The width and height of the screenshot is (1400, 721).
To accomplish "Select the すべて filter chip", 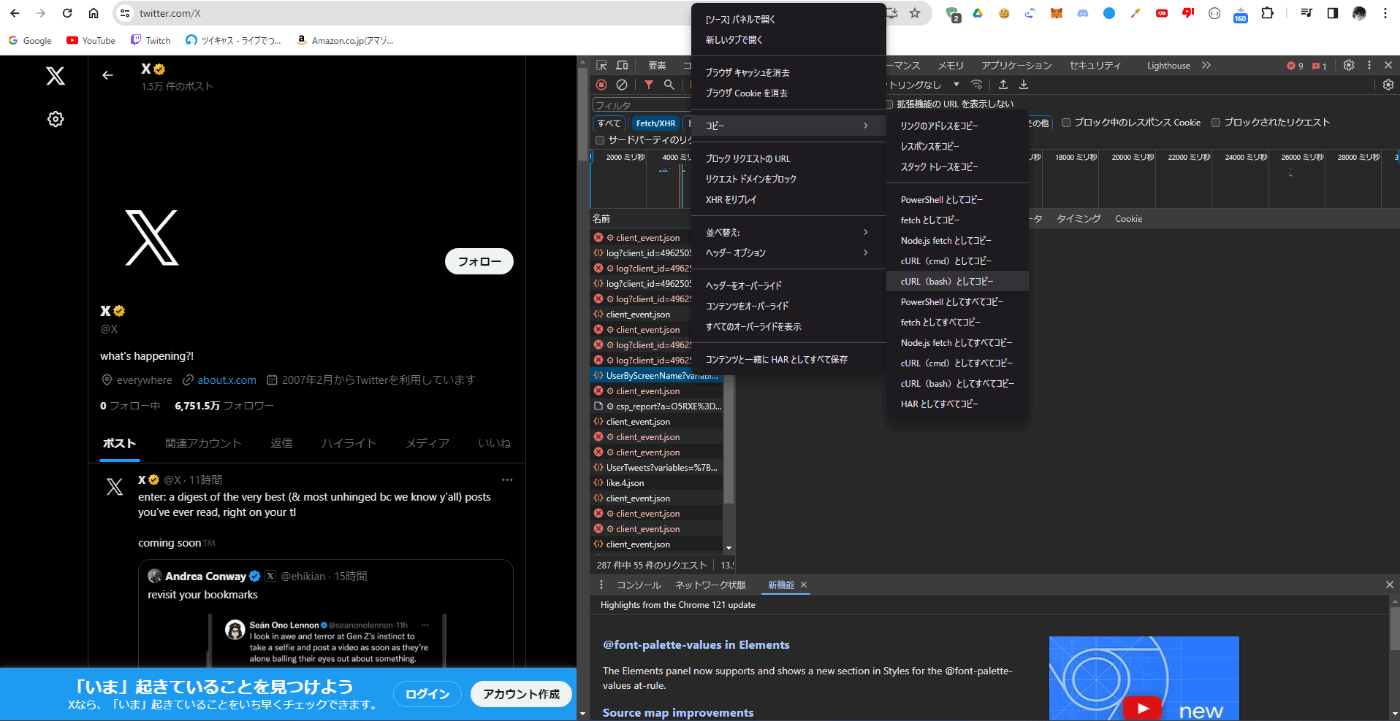I will click(x=609, y=123).
